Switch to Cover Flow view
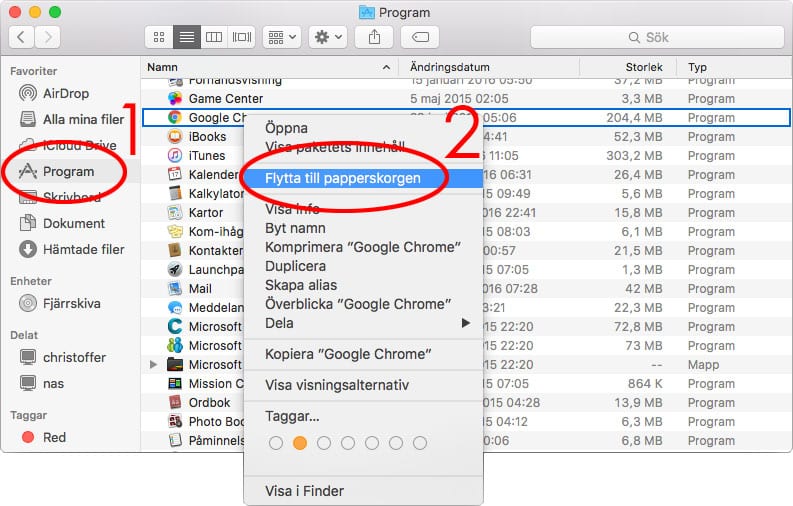 click(242, 37)
